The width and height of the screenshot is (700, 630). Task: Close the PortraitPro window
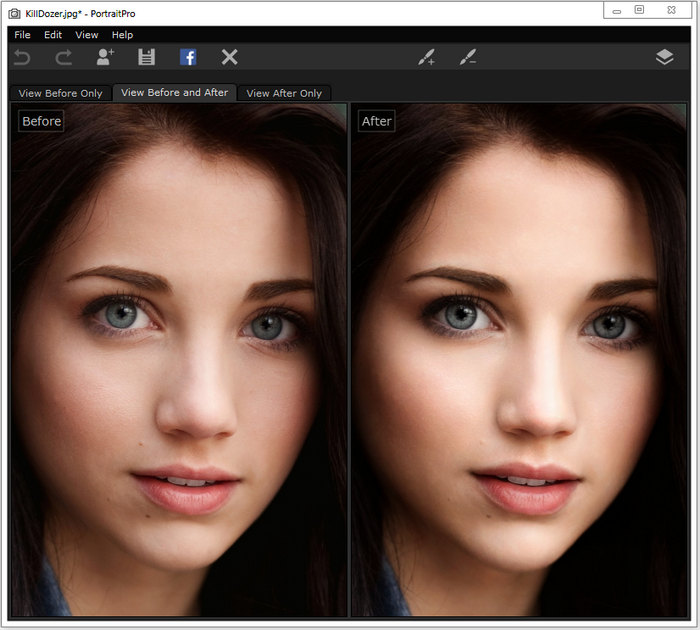pos(671,10)
